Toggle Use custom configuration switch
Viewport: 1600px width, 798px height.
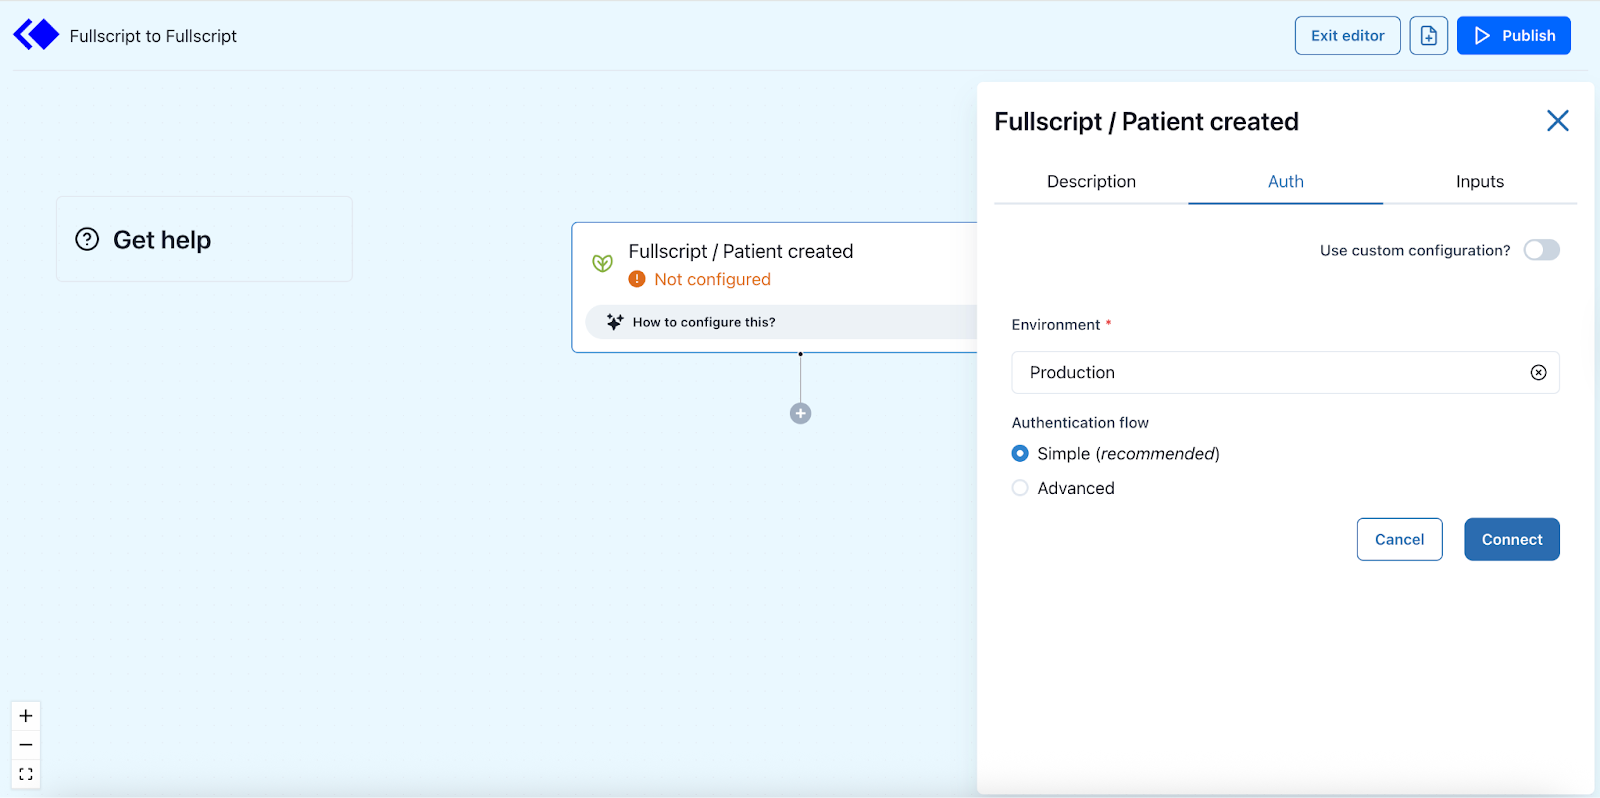[x=1541, y=250]
